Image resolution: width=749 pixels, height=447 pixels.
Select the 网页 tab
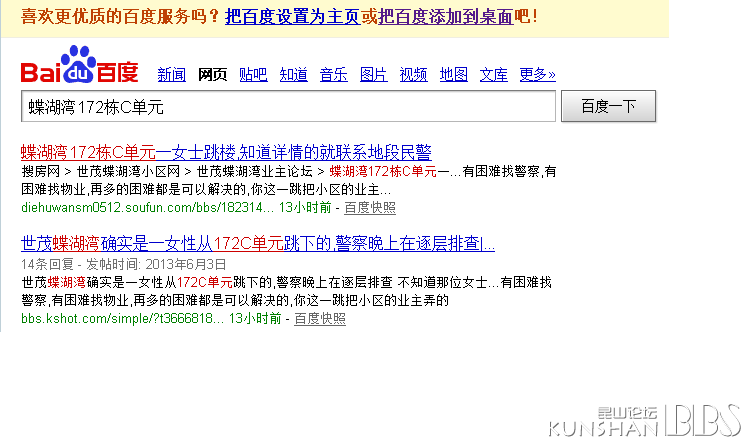coord(213,74)
